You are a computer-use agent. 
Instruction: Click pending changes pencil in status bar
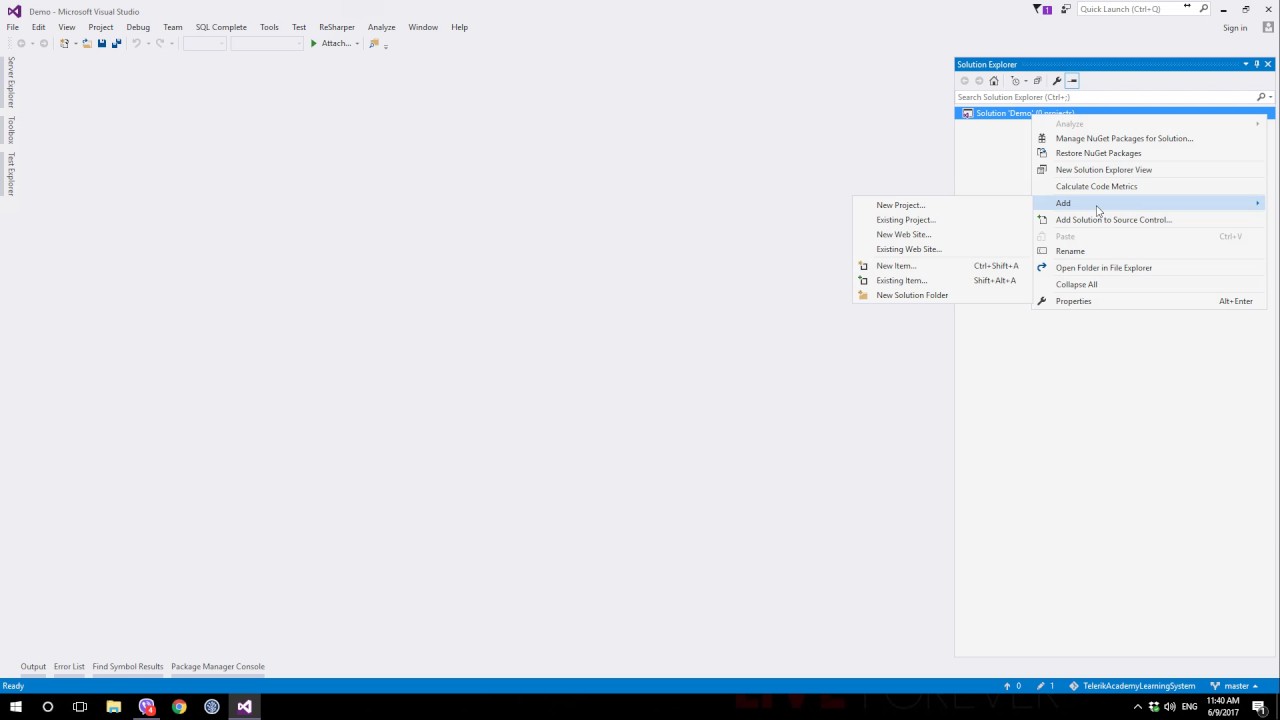tap(1045, 686)
